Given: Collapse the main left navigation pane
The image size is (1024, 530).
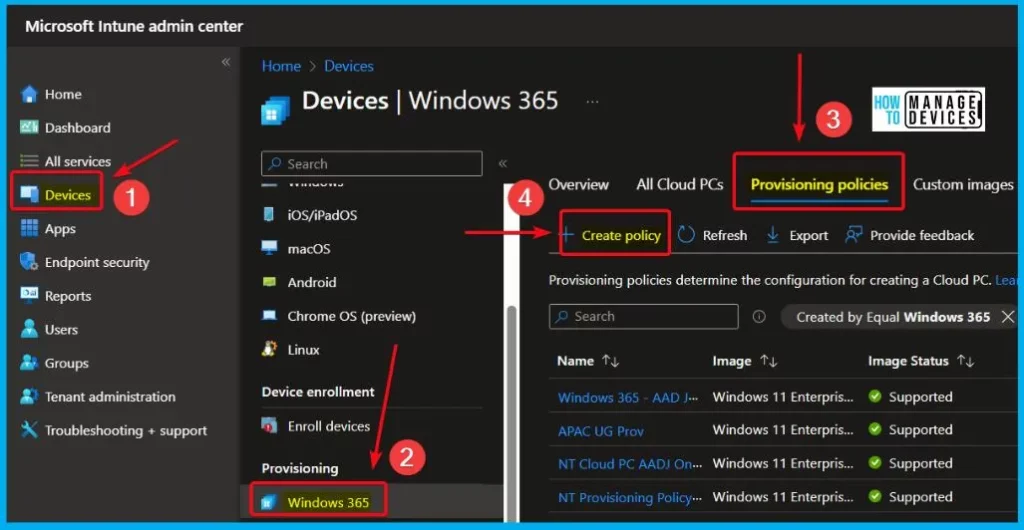Looking at the screenshot, I should [x=225, y=62].
